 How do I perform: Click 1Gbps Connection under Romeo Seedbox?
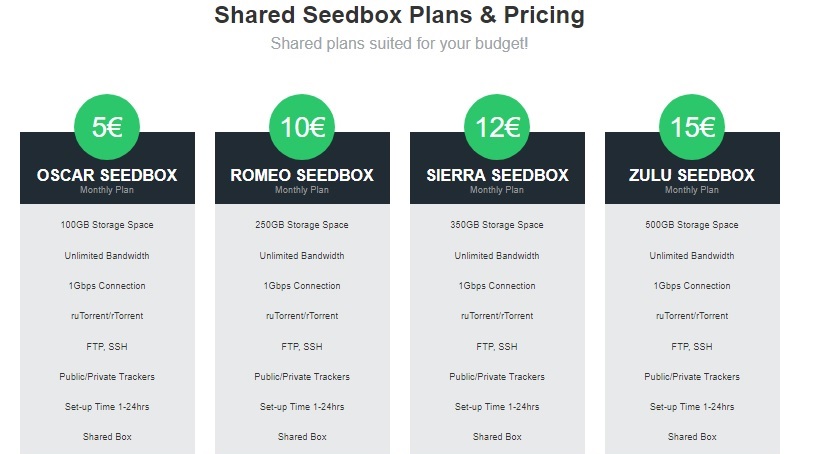302,286
